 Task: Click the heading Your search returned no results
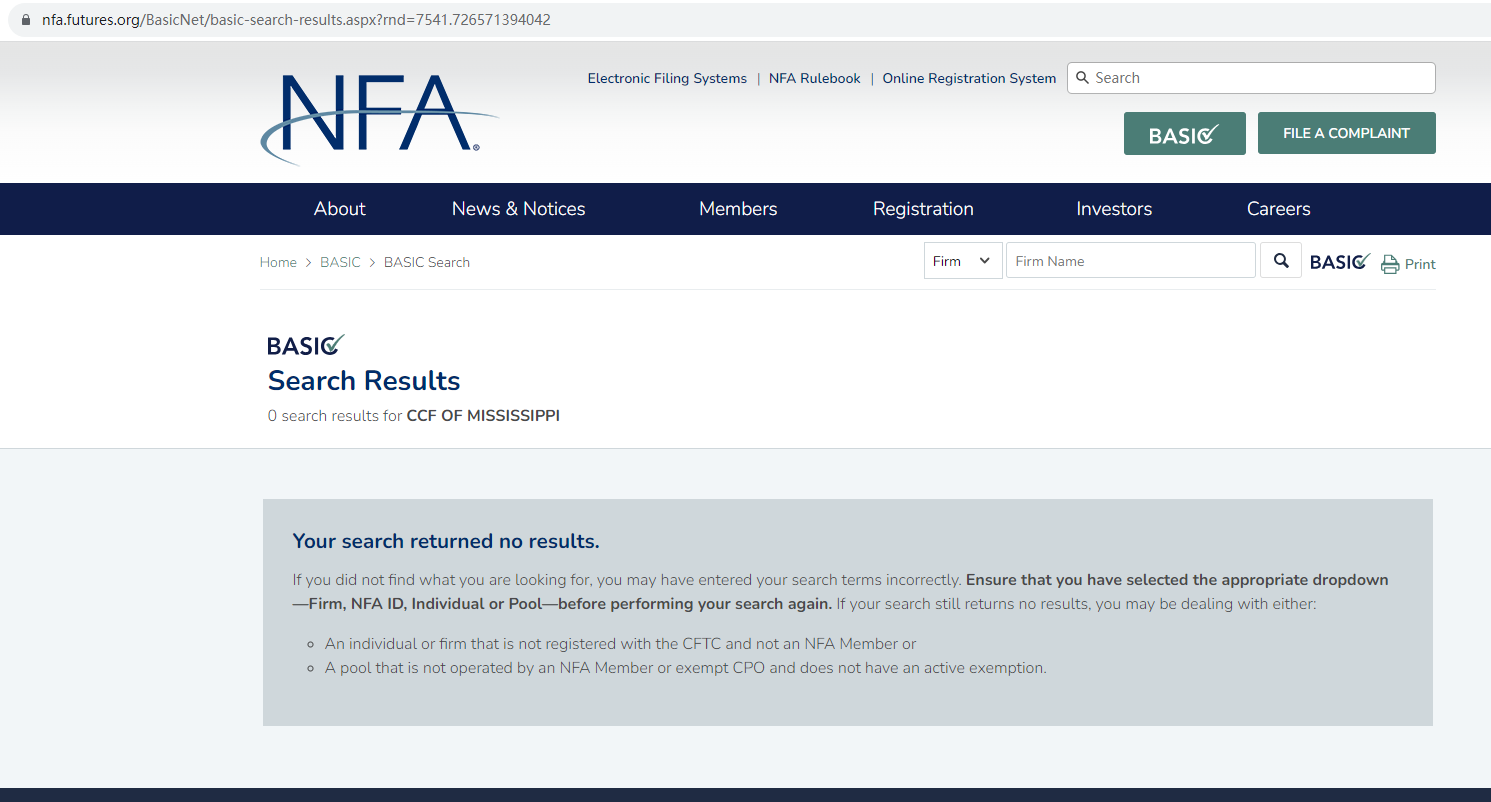tap(446, 542)
